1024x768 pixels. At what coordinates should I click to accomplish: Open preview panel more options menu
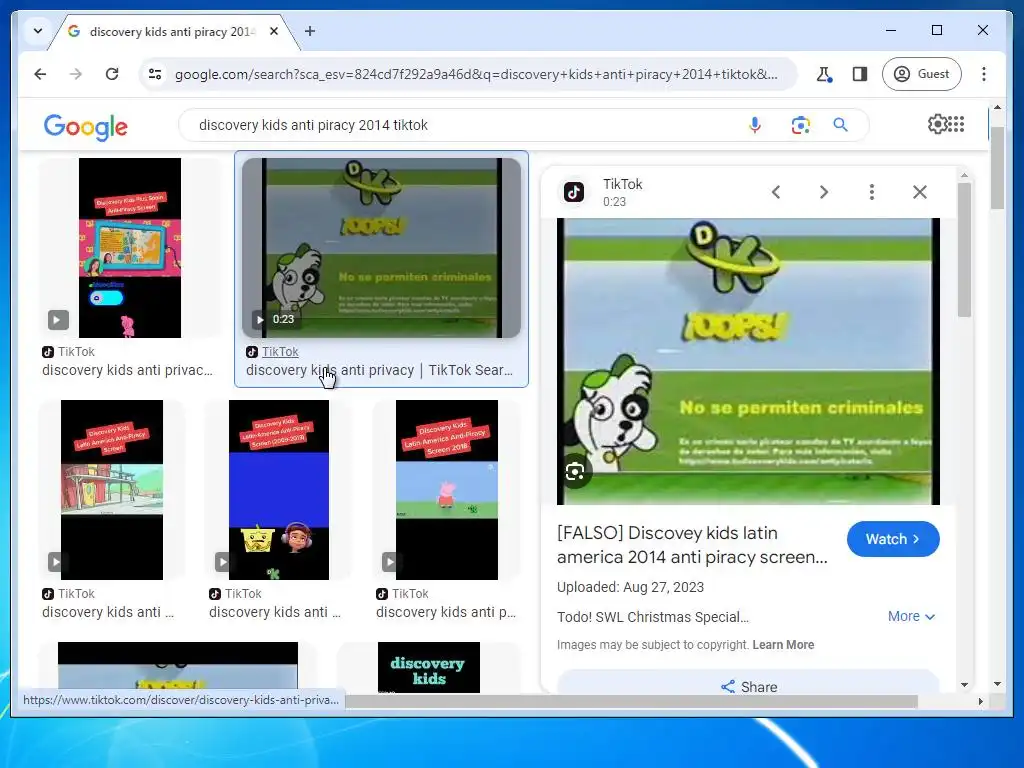(x=871, y=192)
